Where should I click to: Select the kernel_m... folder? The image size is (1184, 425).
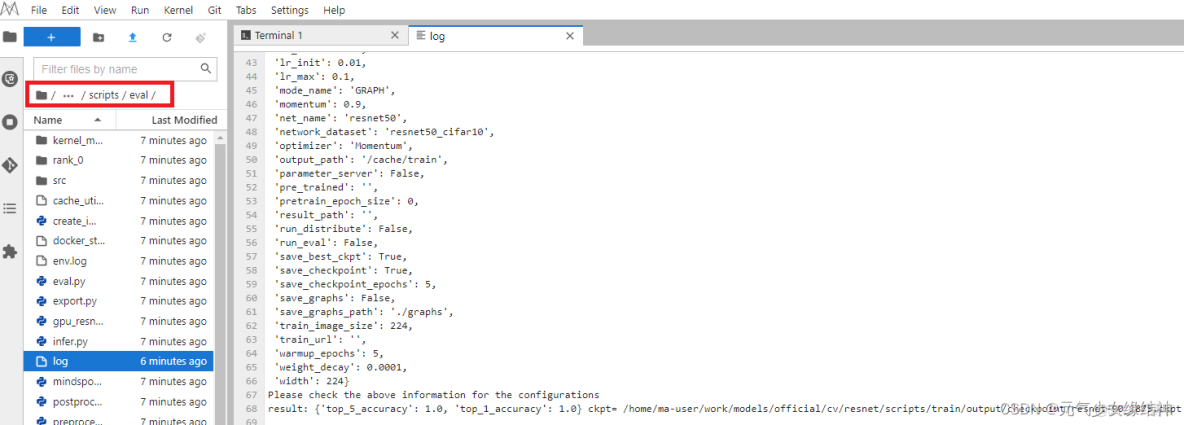pos(119,140)
